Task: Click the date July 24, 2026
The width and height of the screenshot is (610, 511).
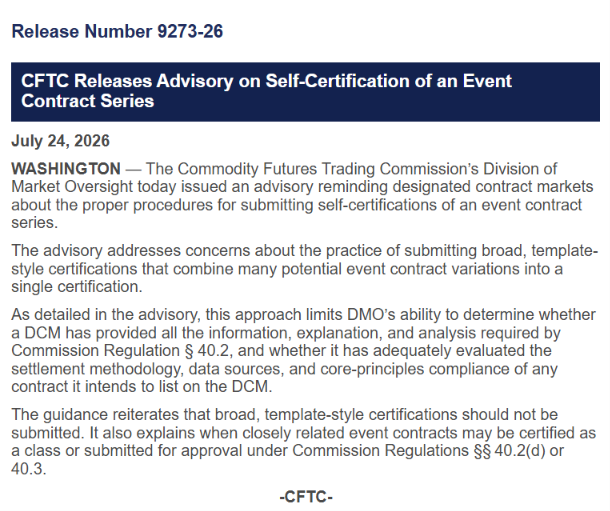Action: (x=60, y=141)
